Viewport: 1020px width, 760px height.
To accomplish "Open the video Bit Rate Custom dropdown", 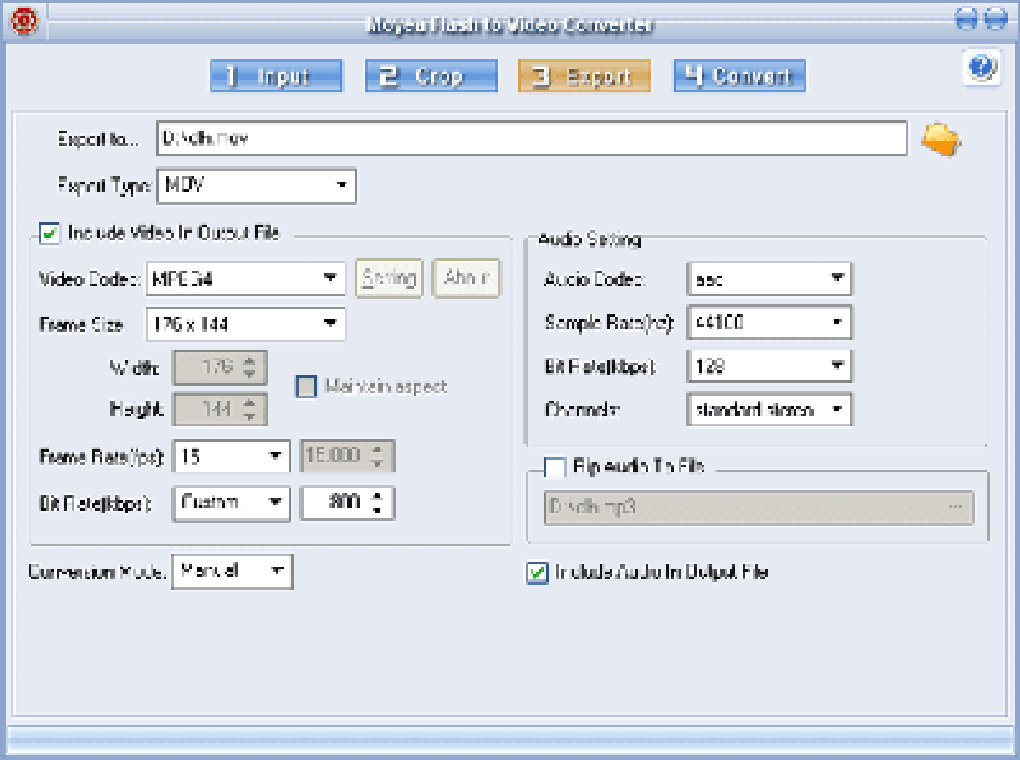I will tap(231, 503).
